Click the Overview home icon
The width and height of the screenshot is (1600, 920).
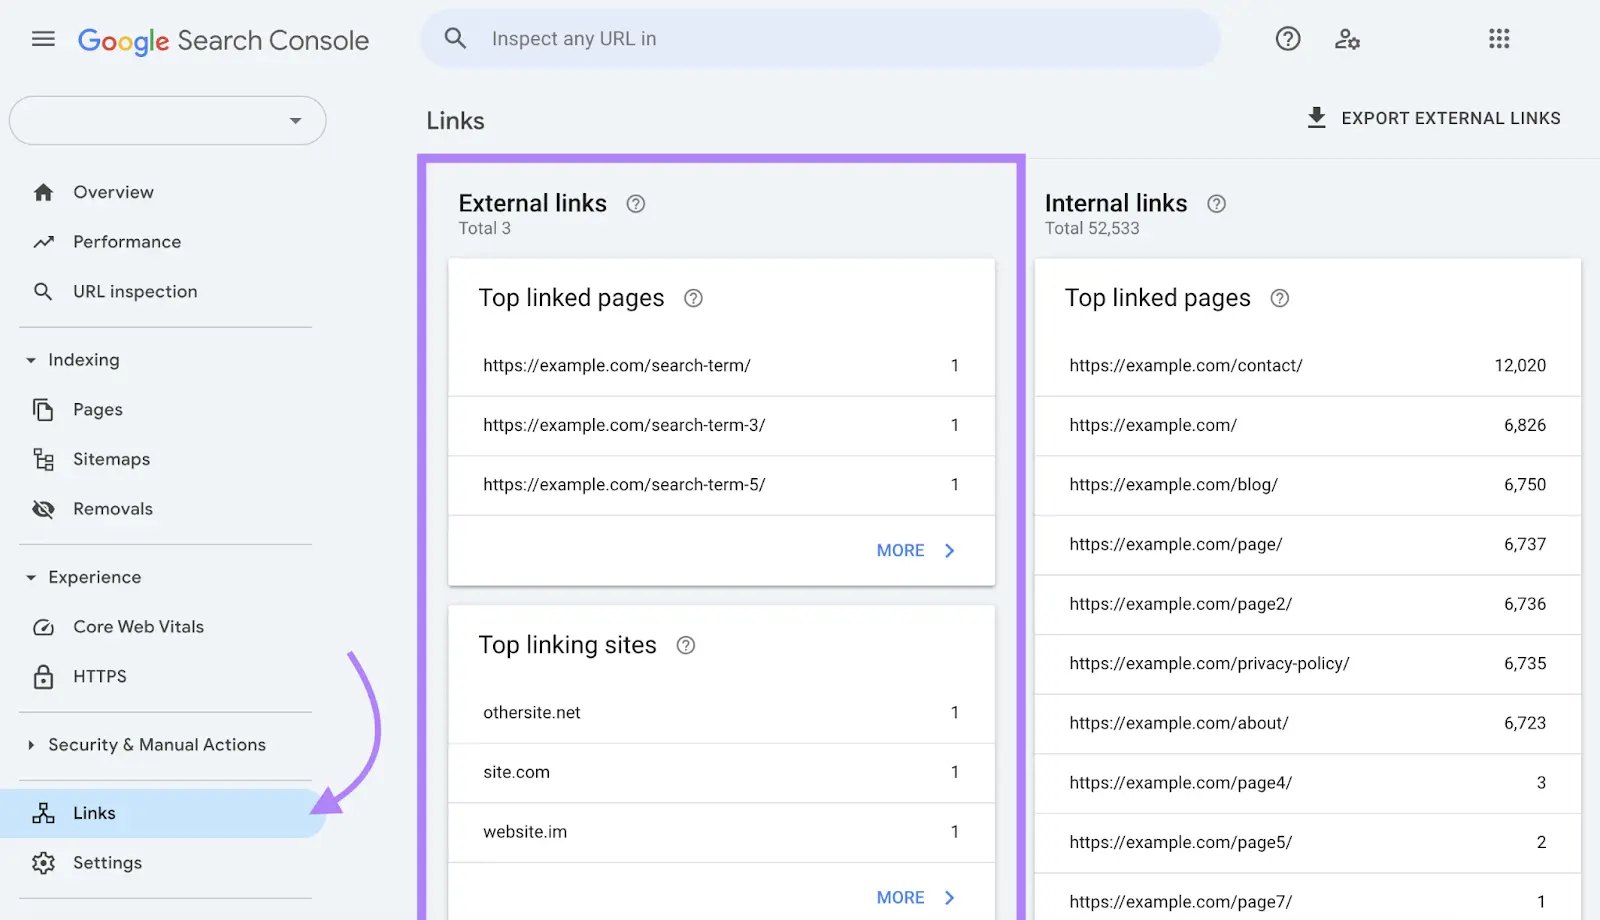[x=43, y=192]
